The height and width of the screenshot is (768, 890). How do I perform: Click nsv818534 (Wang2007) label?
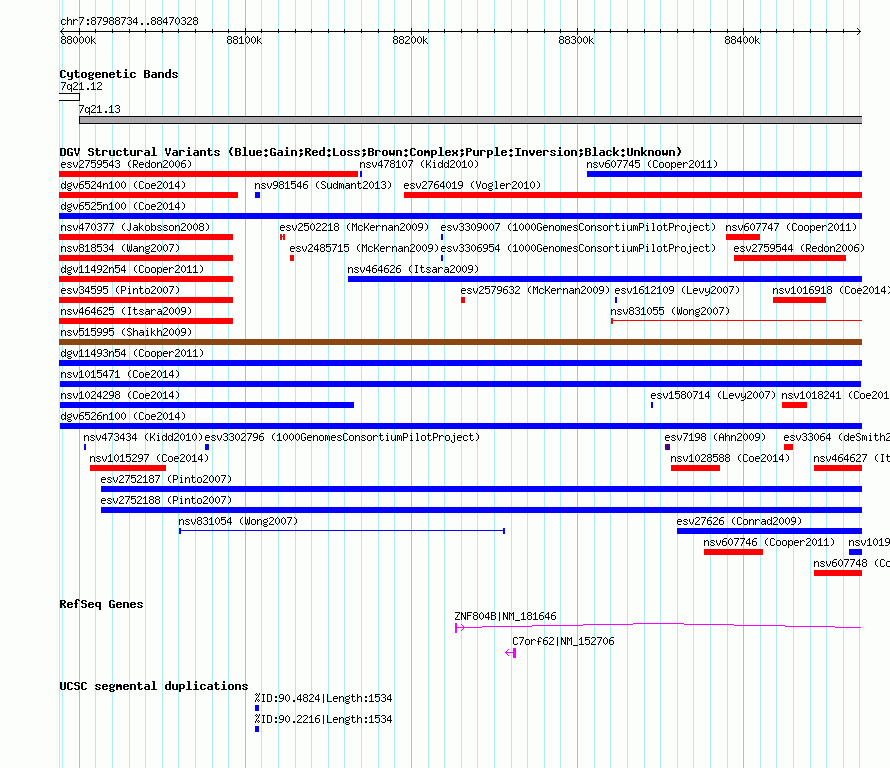pyautogui.click(x=120, y=249)
